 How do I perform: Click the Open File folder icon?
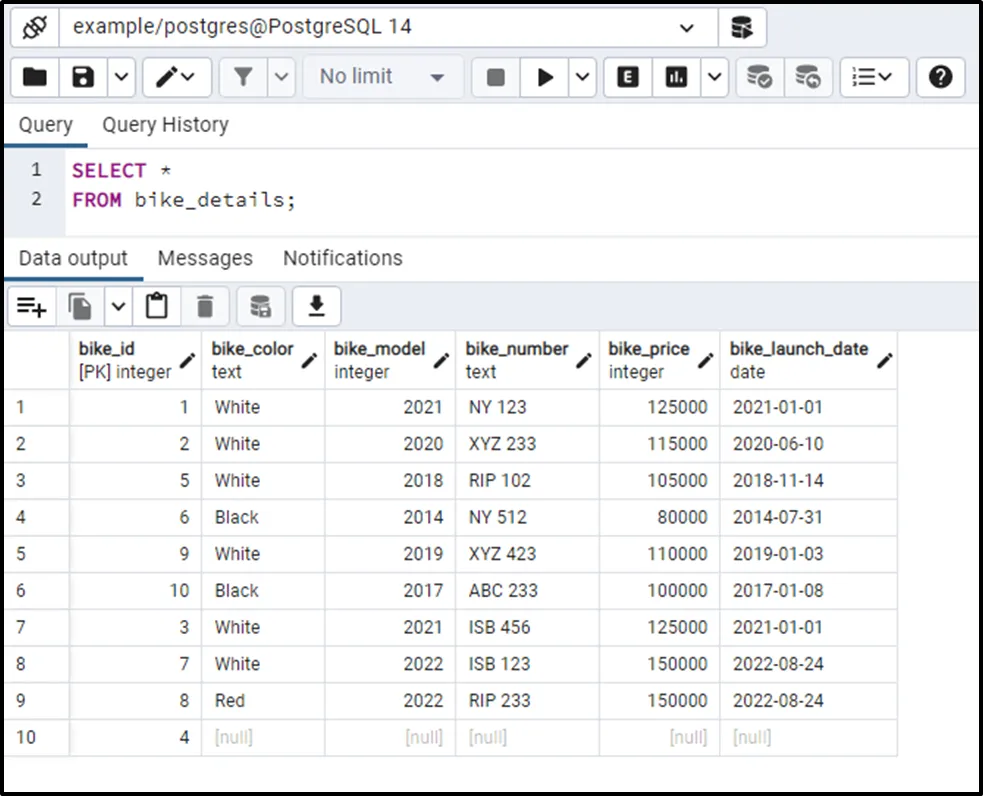click(35, 77)
